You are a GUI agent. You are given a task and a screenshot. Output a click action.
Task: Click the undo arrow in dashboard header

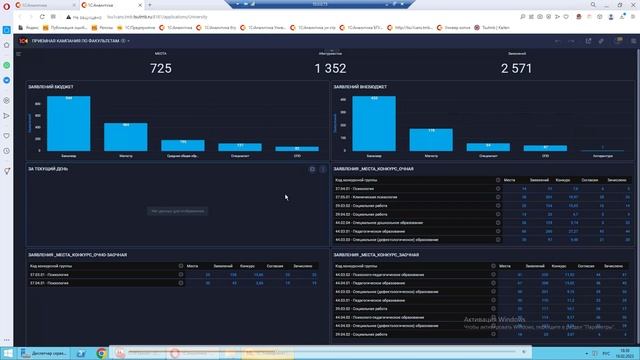click(558, 41)
